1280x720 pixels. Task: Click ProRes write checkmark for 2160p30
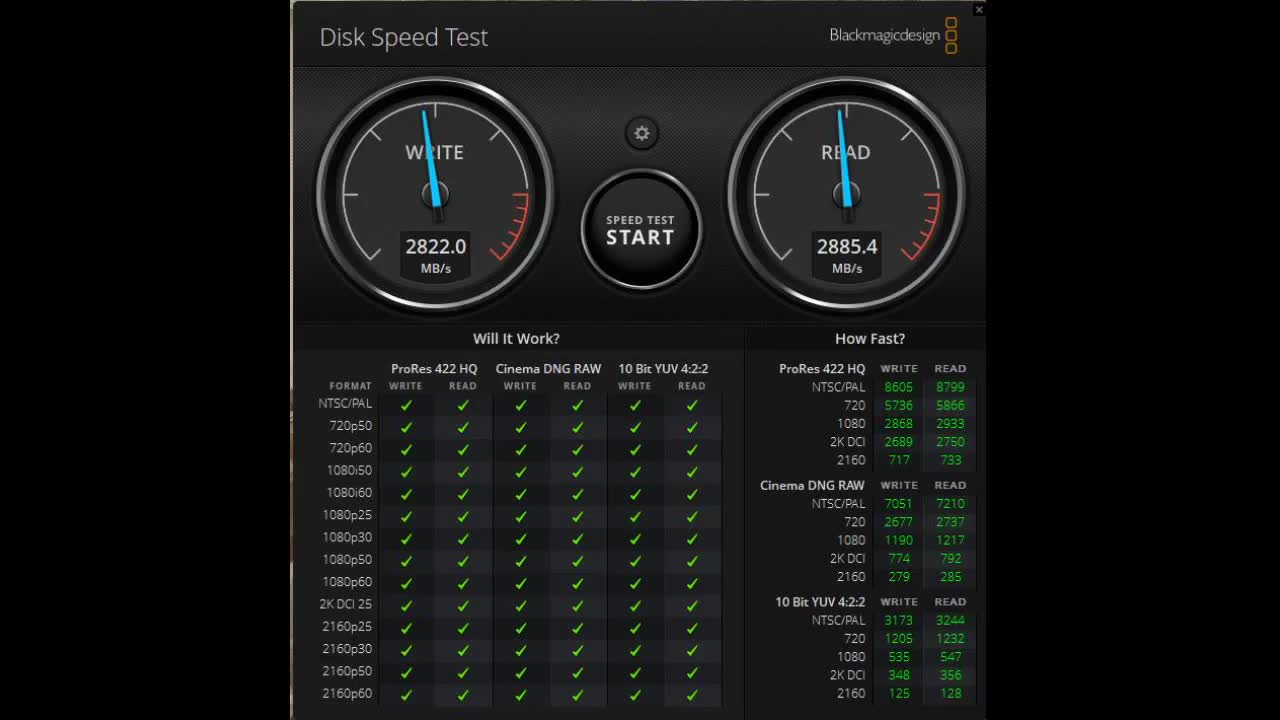(406, 650)
